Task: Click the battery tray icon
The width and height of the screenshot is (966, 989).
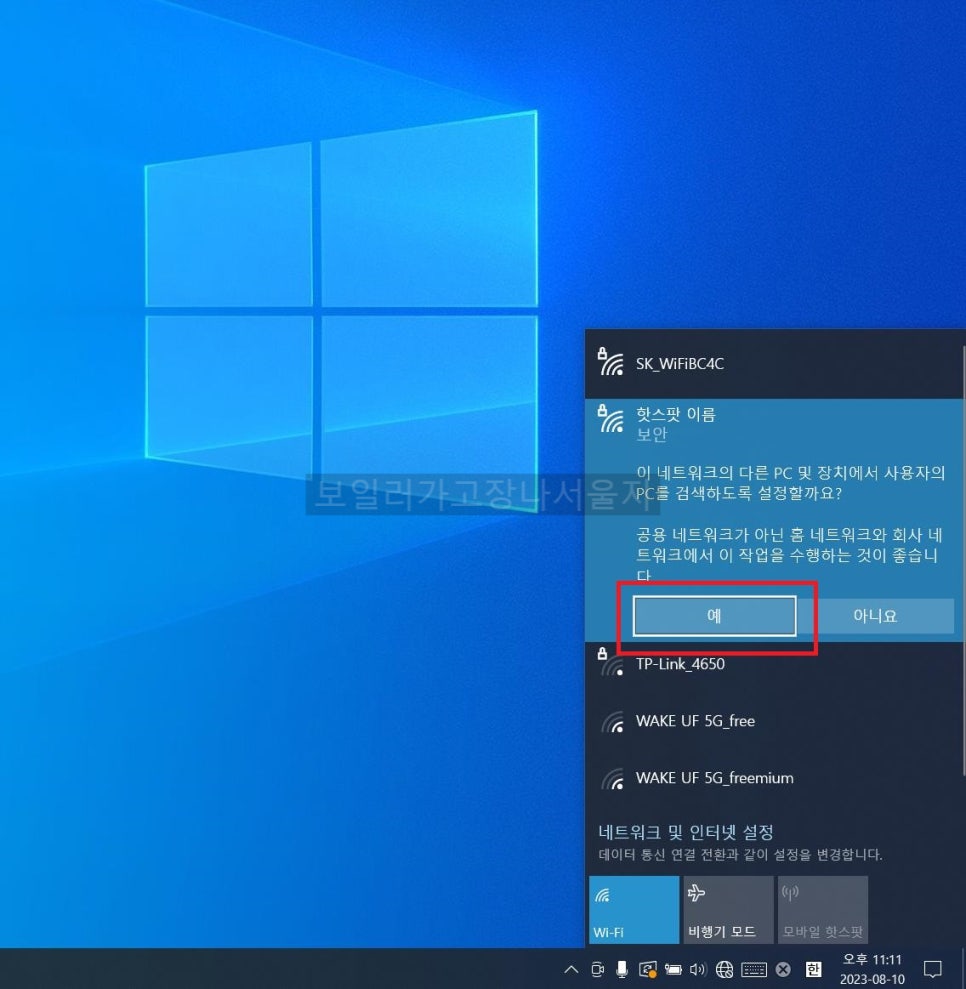Action: [673, 969]
